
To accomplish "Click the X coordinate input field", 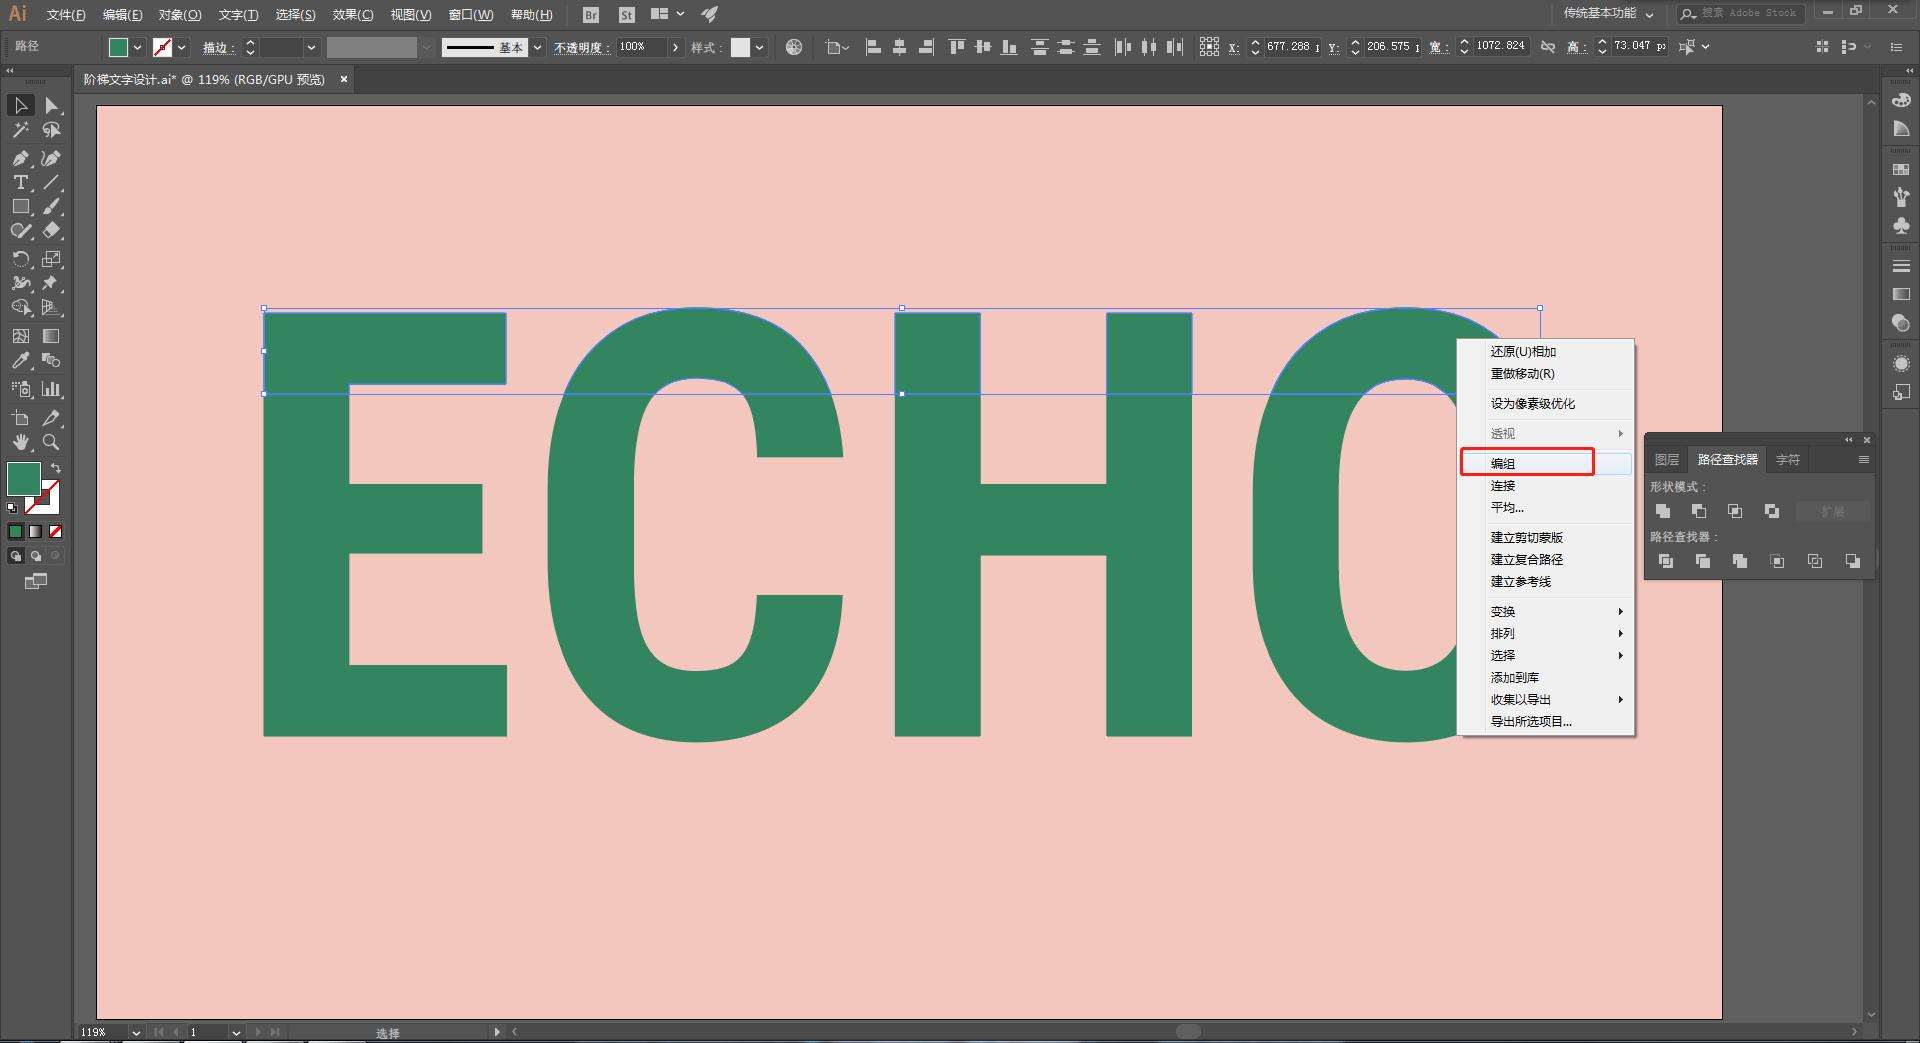I will click(x=1291, y=46).
